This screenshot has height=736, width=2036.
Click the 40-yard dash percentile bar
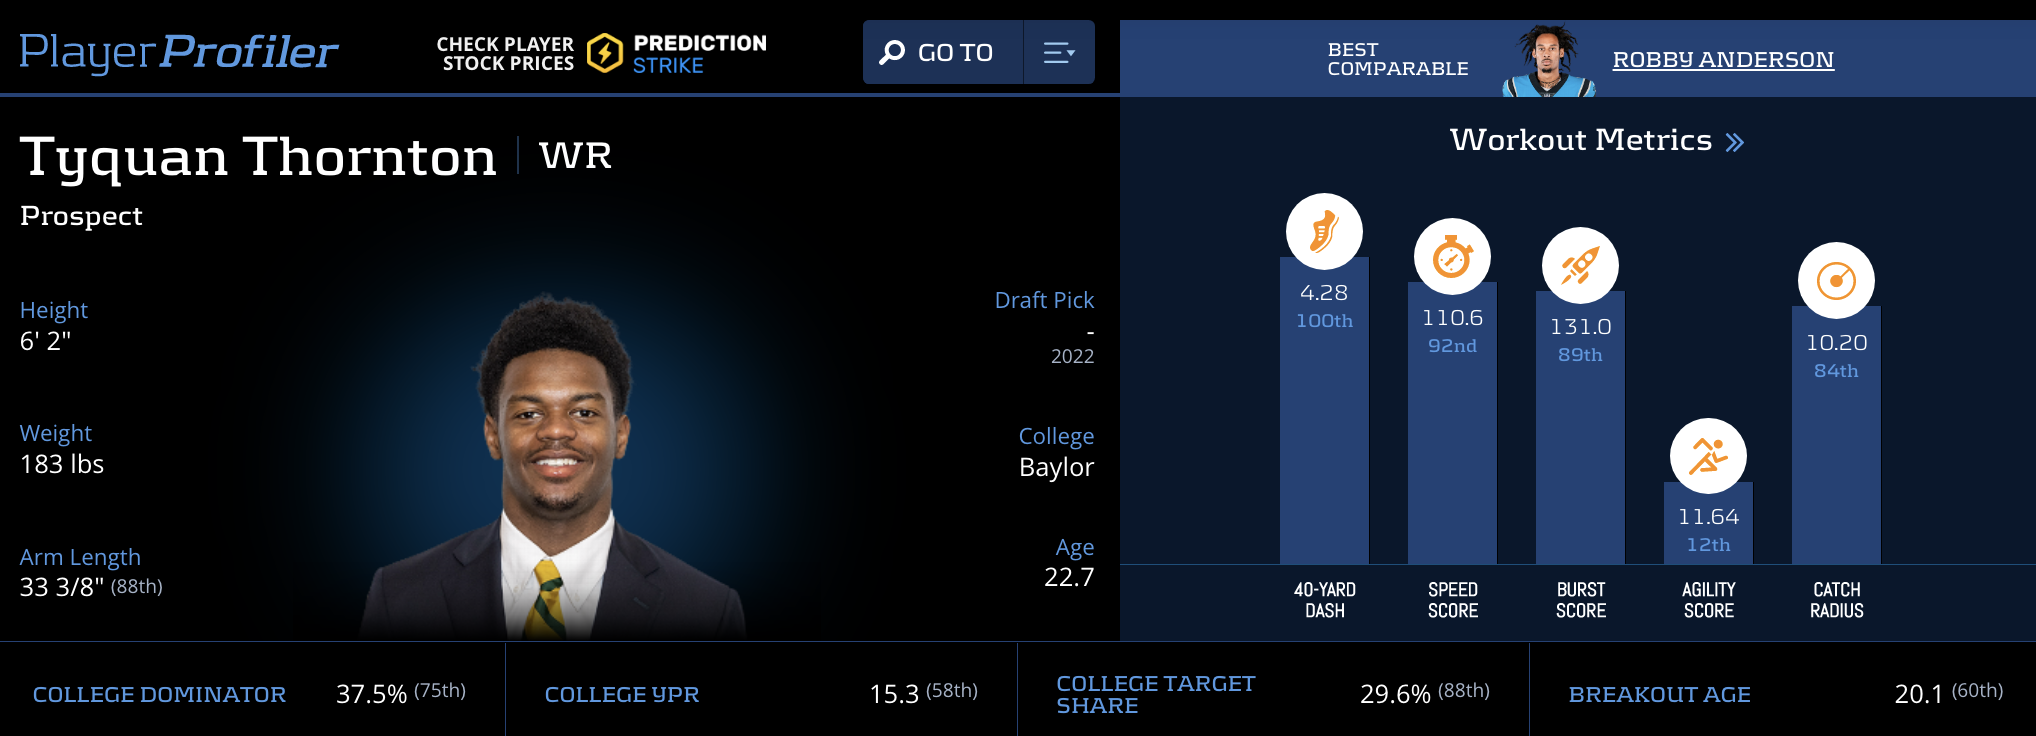tap(1324, 440)
